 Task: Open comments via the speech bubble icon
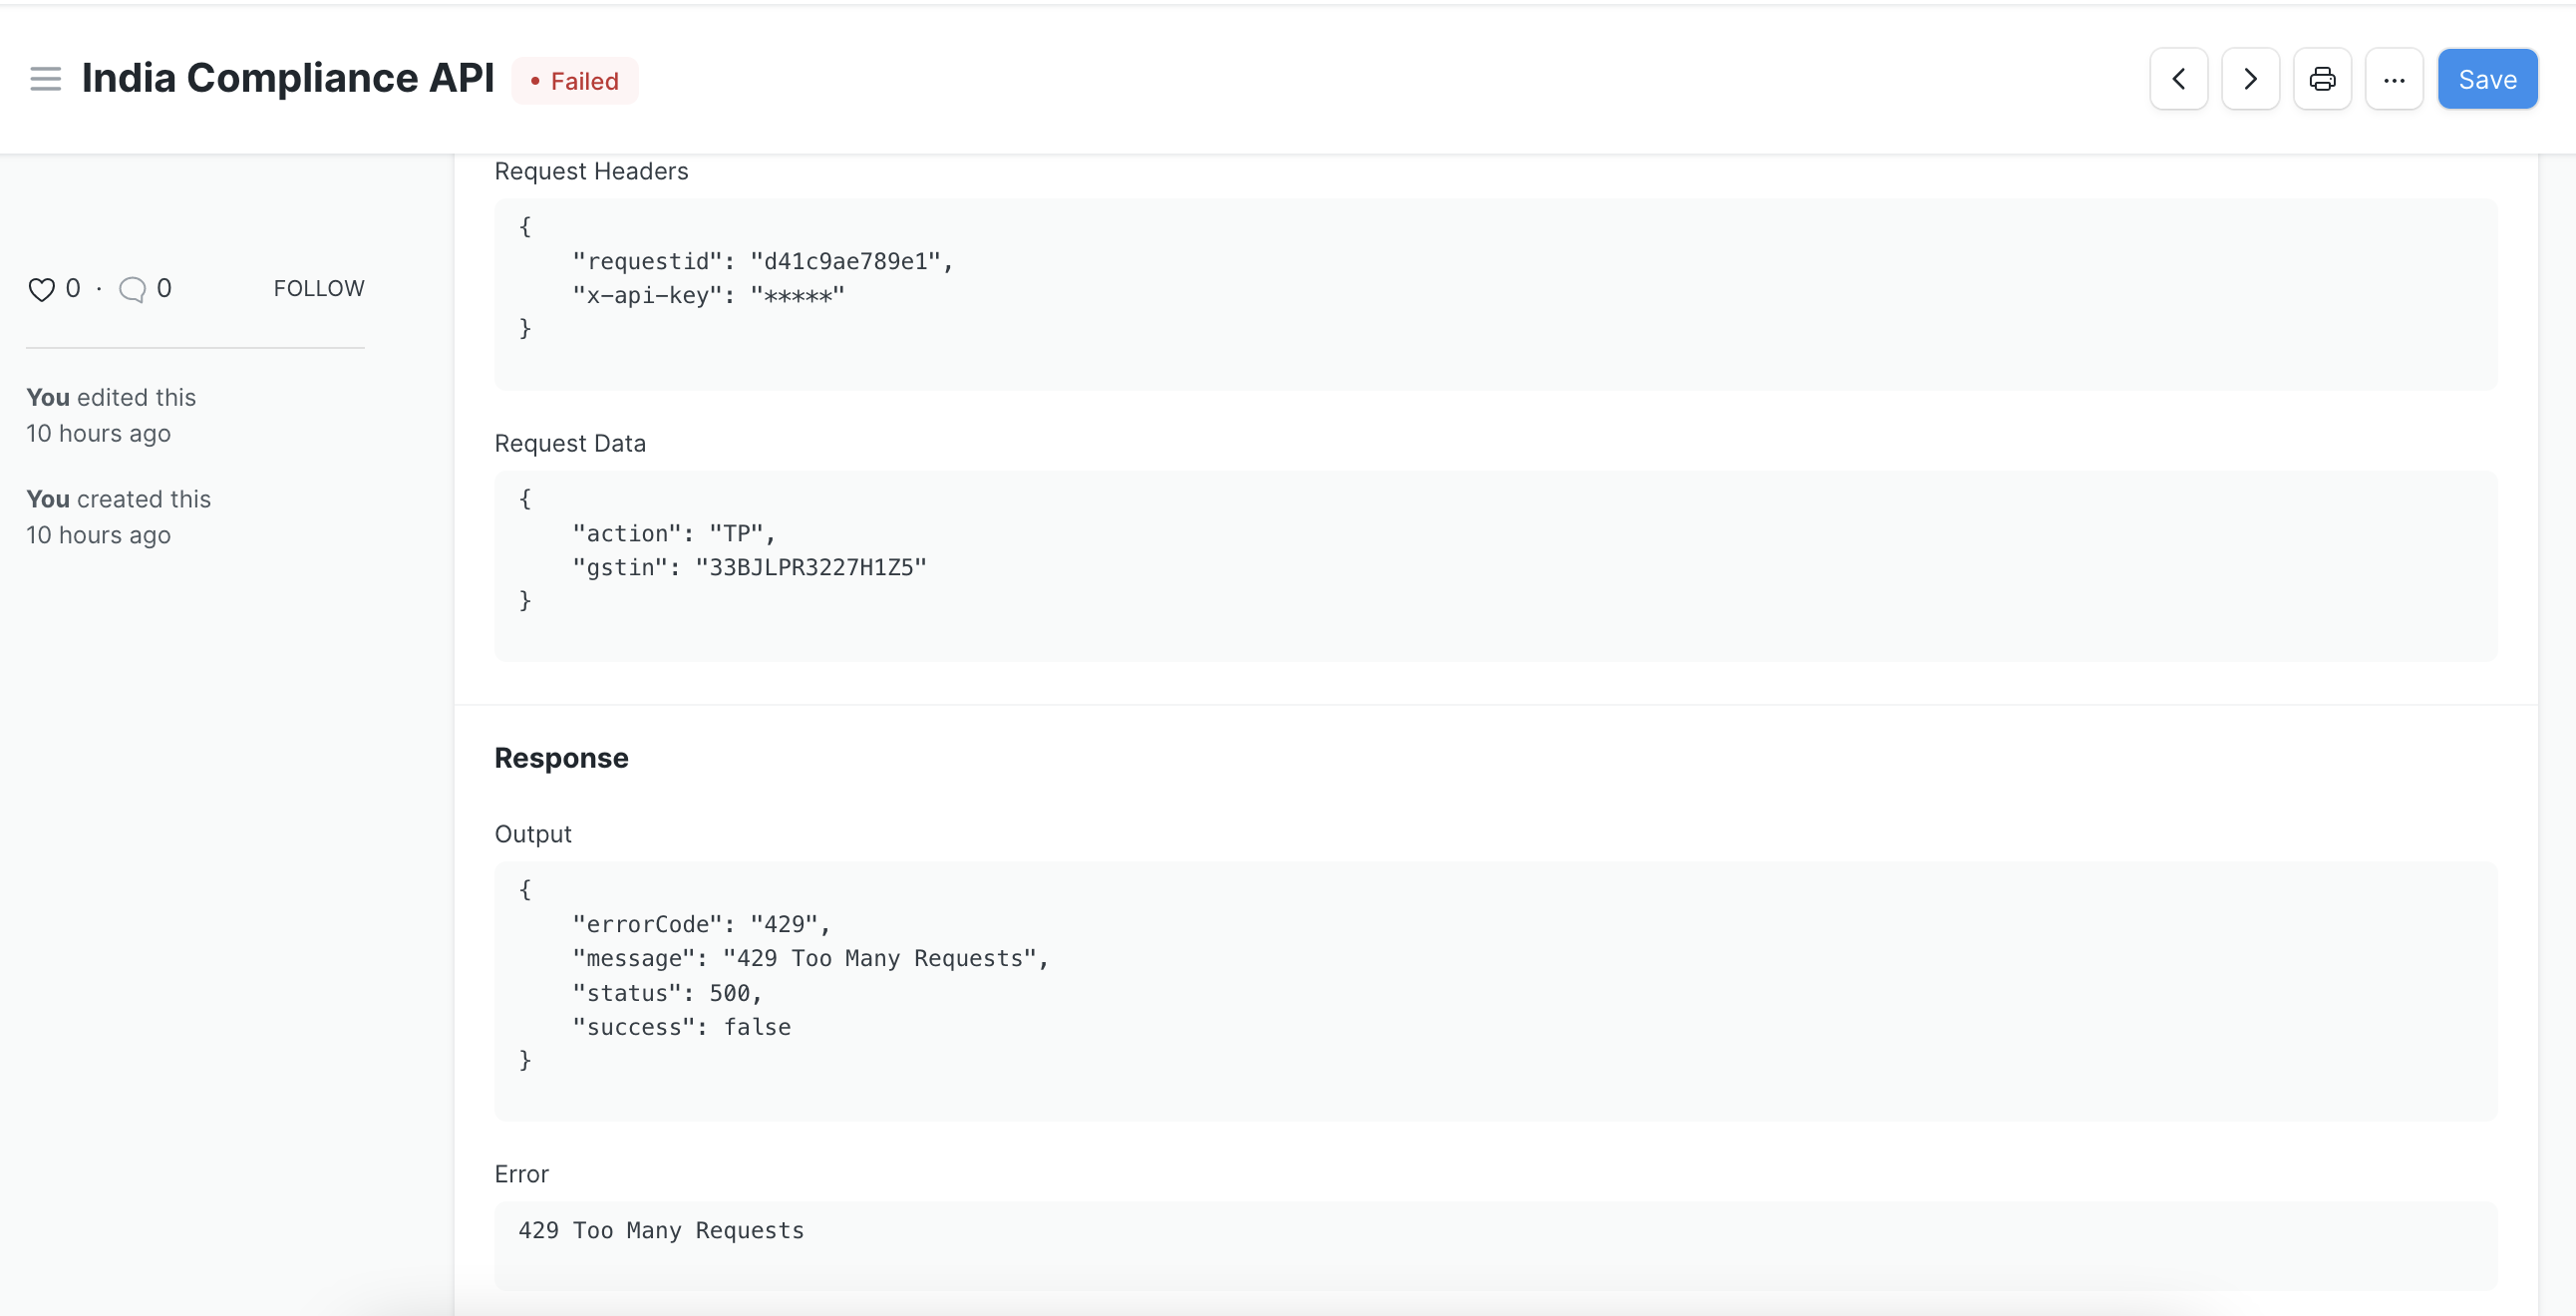tap(133, 289)
